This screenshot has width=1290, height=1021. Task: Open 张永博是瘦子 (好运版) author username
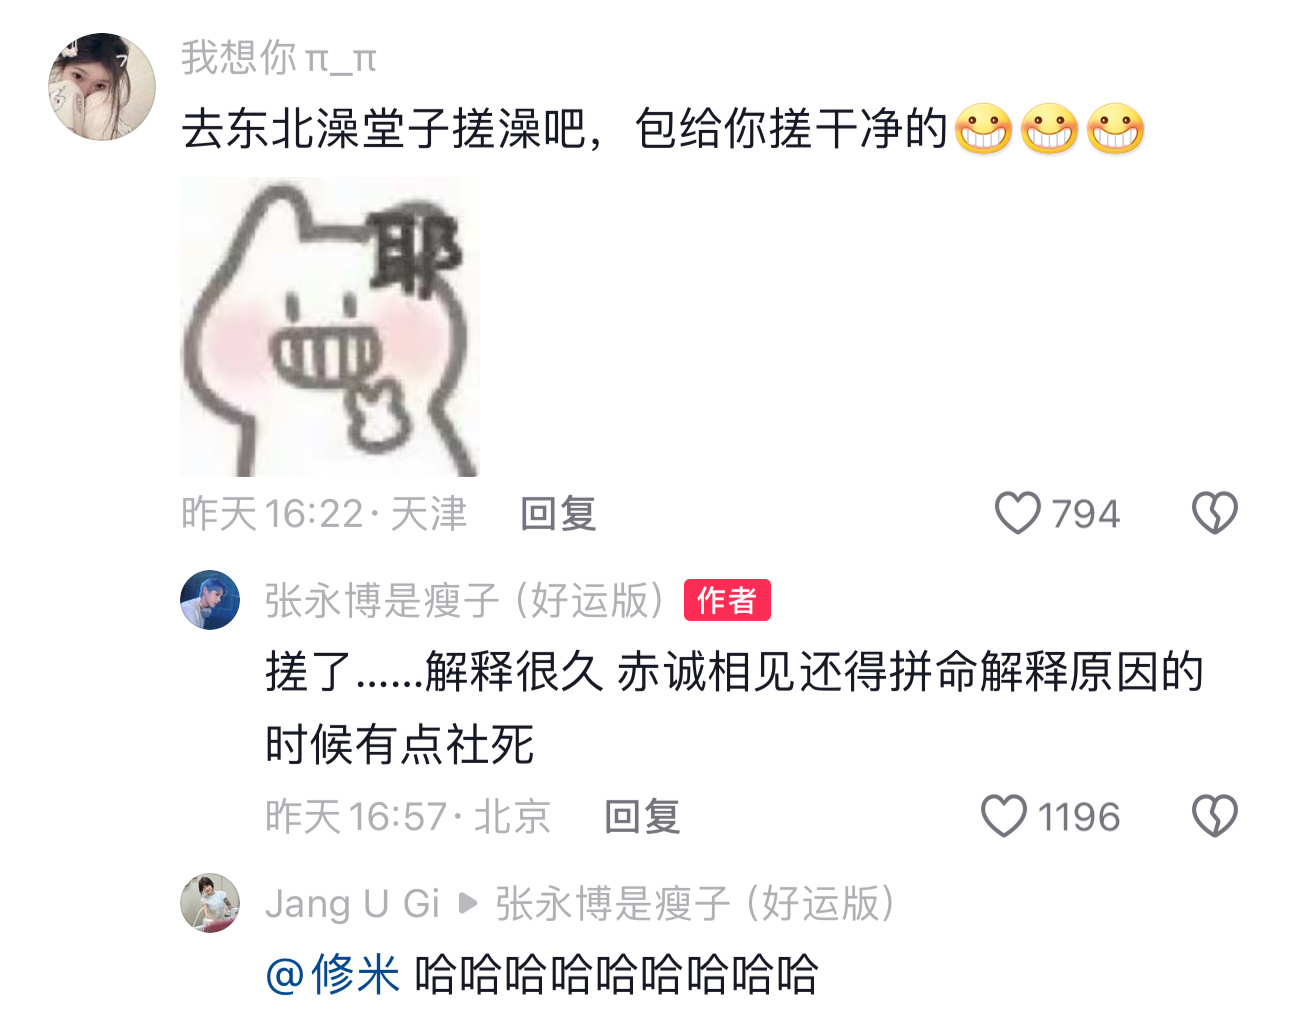(465, 600)
